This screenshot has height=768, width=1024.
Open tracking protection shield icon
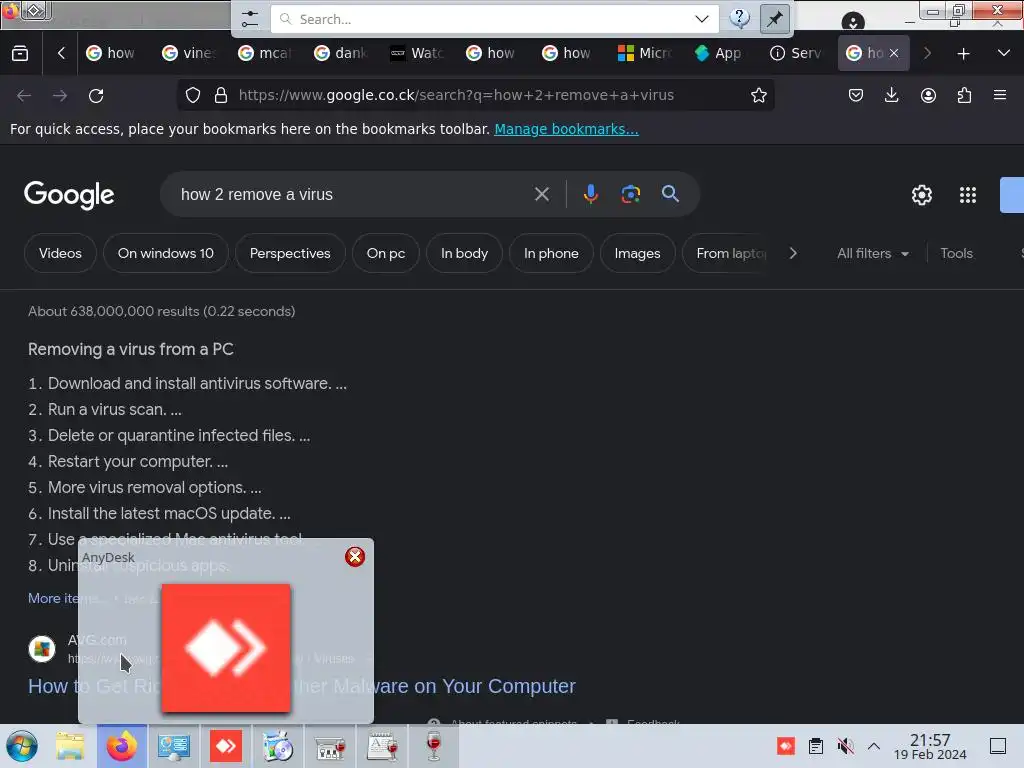click(x=193, y=95)
